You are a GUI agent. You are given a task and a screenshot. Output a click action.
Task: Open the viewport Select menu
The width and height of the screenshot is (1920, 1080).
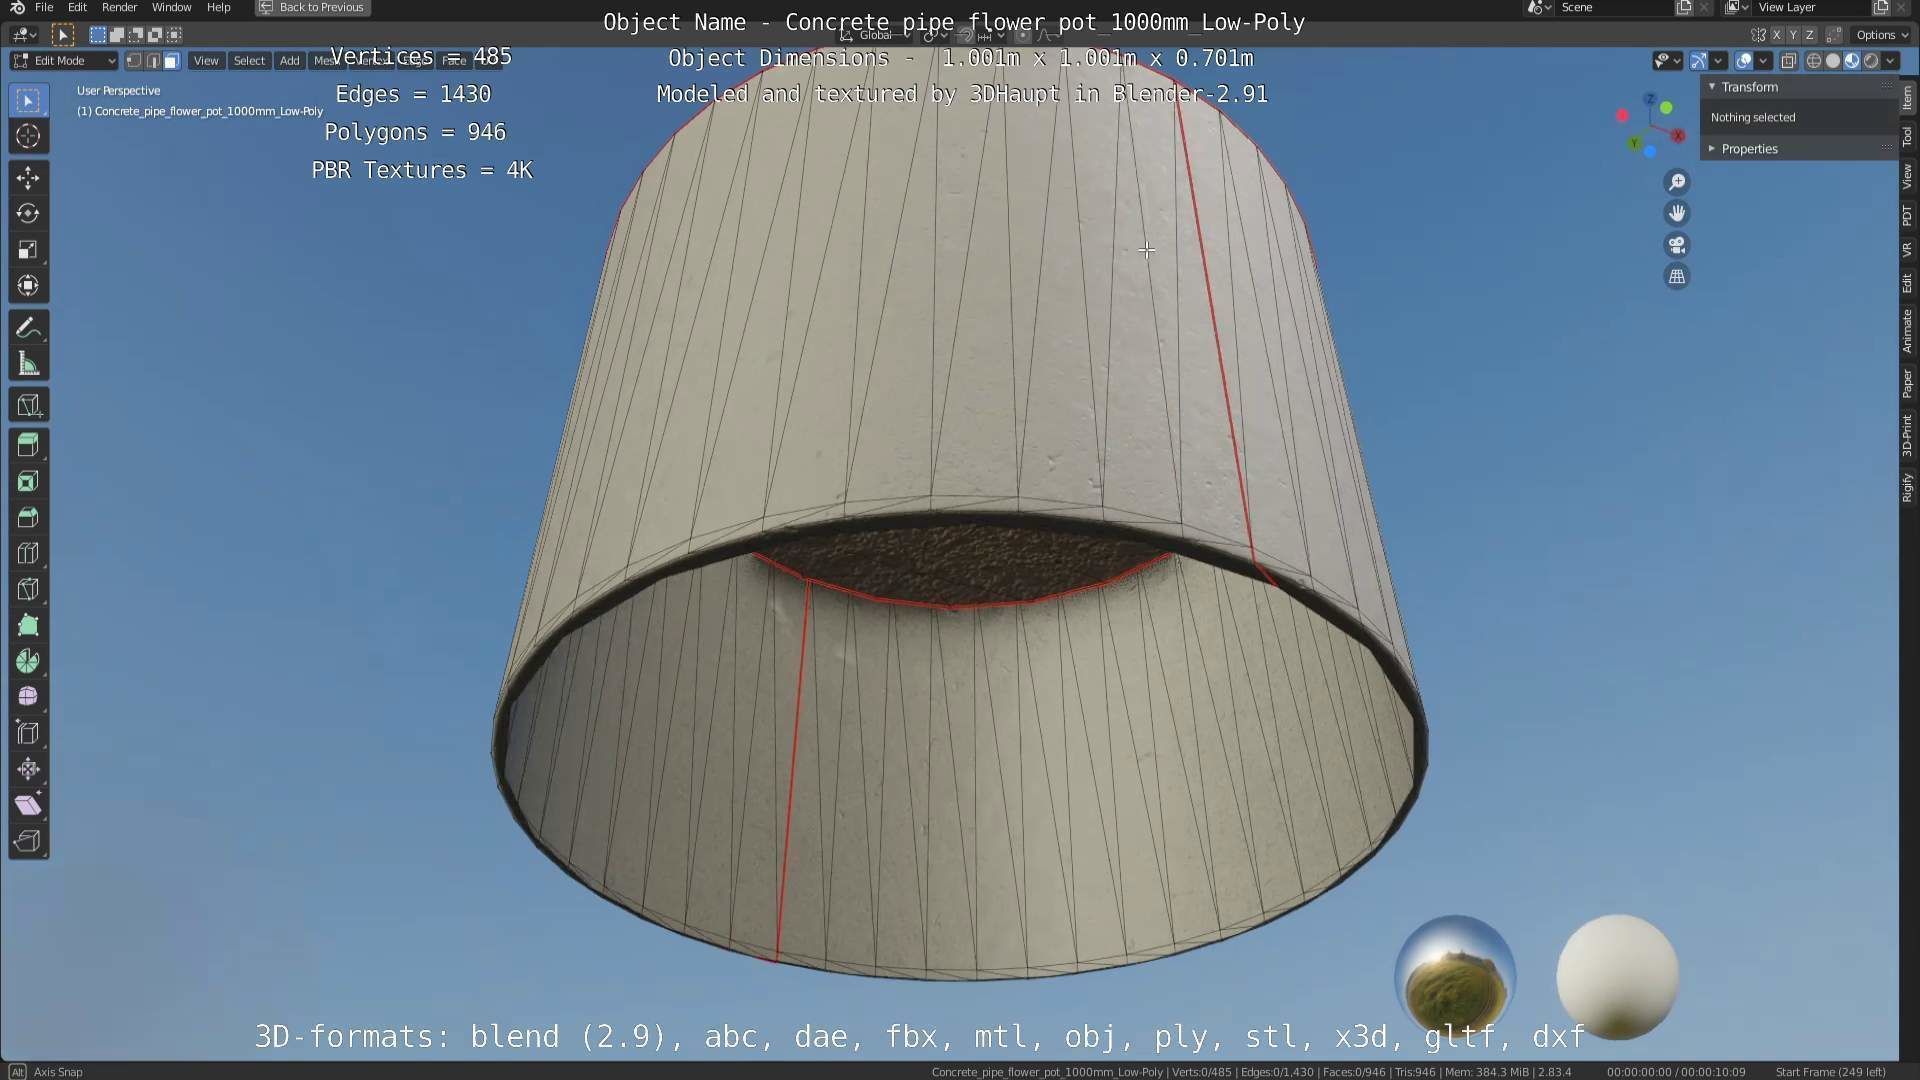[x=249, y=61]
